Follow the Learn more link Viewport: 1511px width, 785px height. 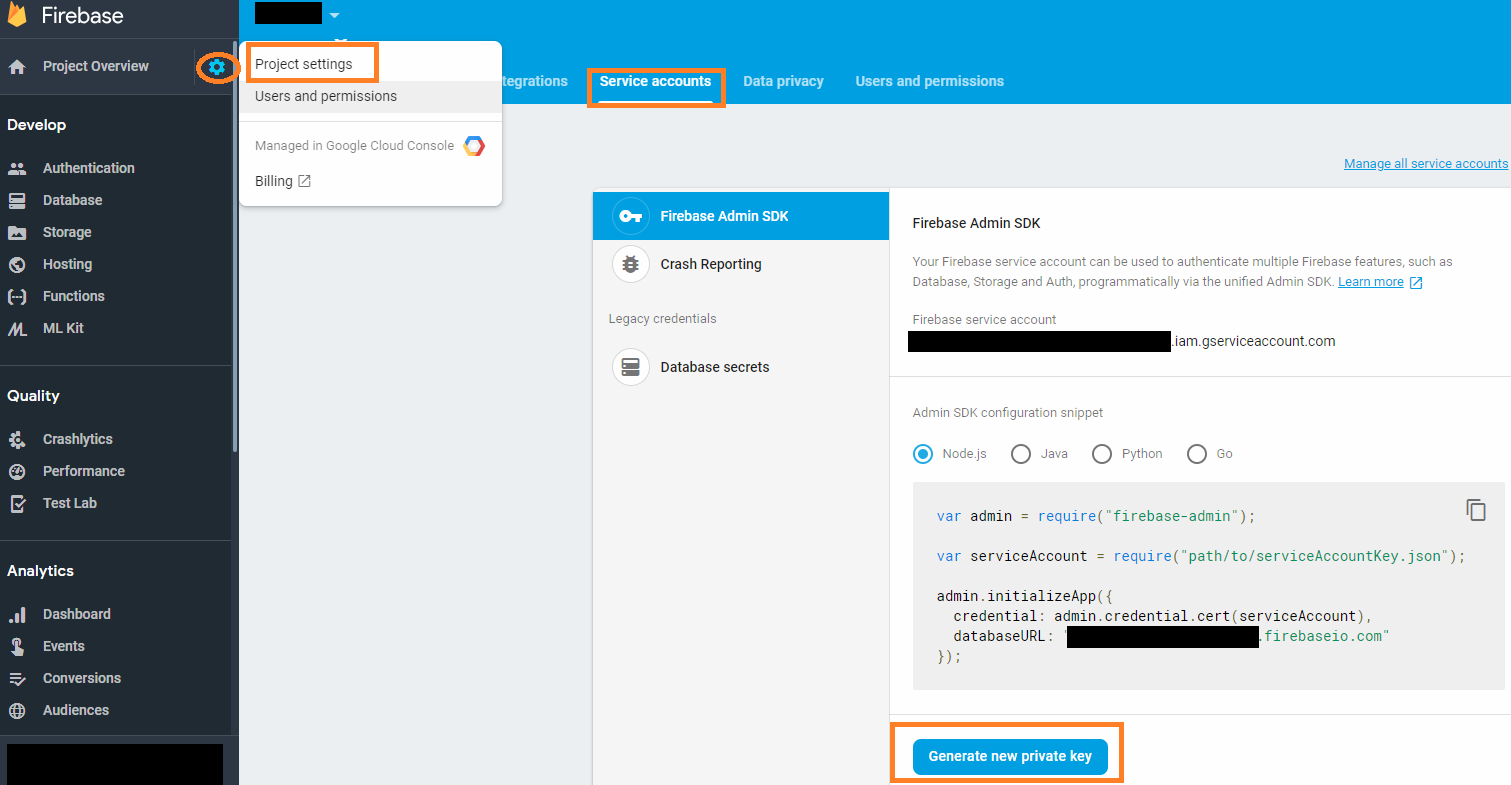[1370, 282]
